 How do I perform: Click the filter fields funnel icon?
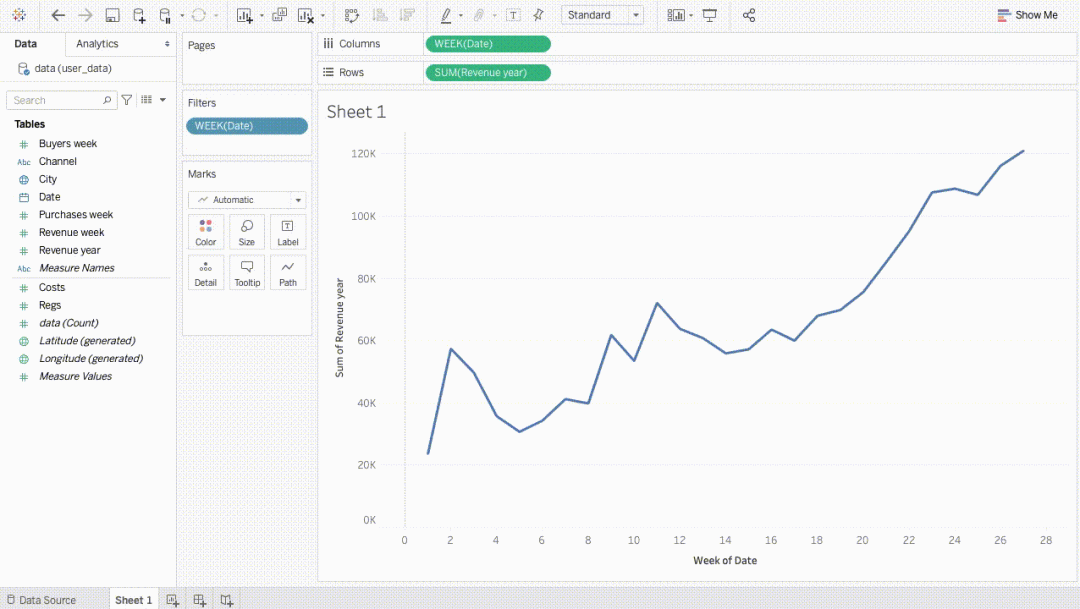pos(127,100)
